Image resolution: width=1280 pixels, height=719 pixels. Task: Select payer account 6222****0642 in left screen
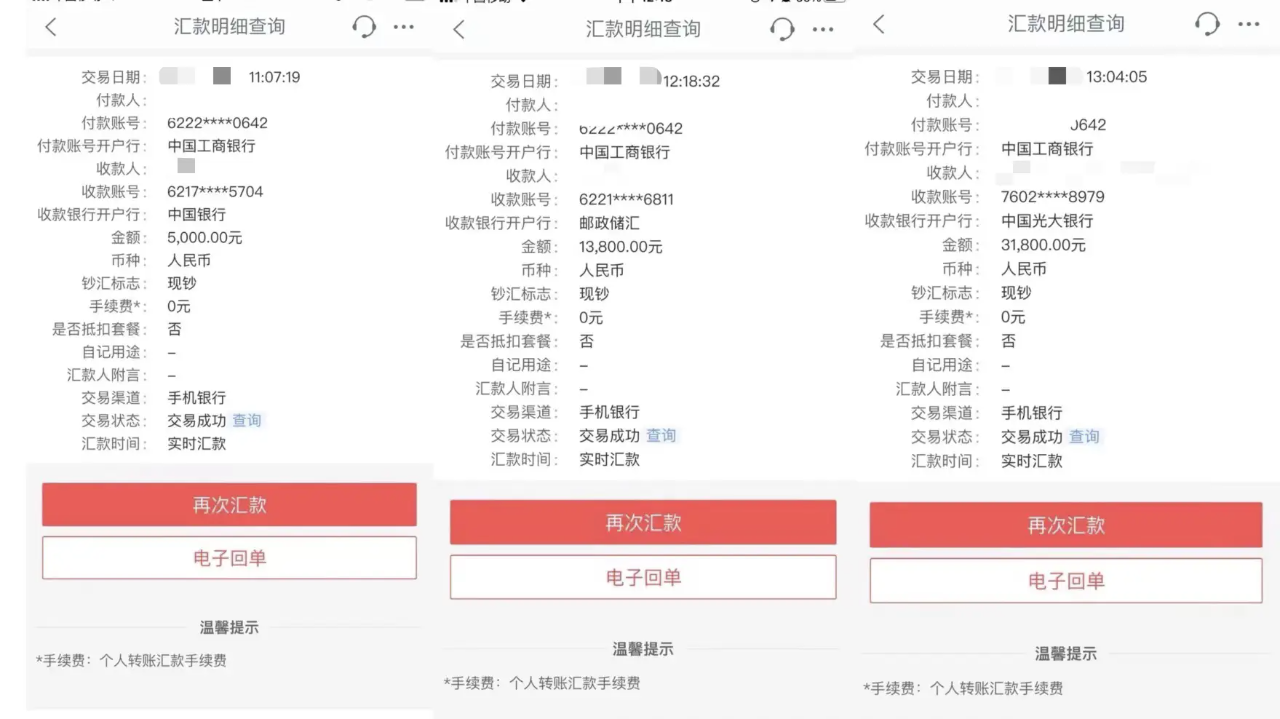tap(217, 124)
